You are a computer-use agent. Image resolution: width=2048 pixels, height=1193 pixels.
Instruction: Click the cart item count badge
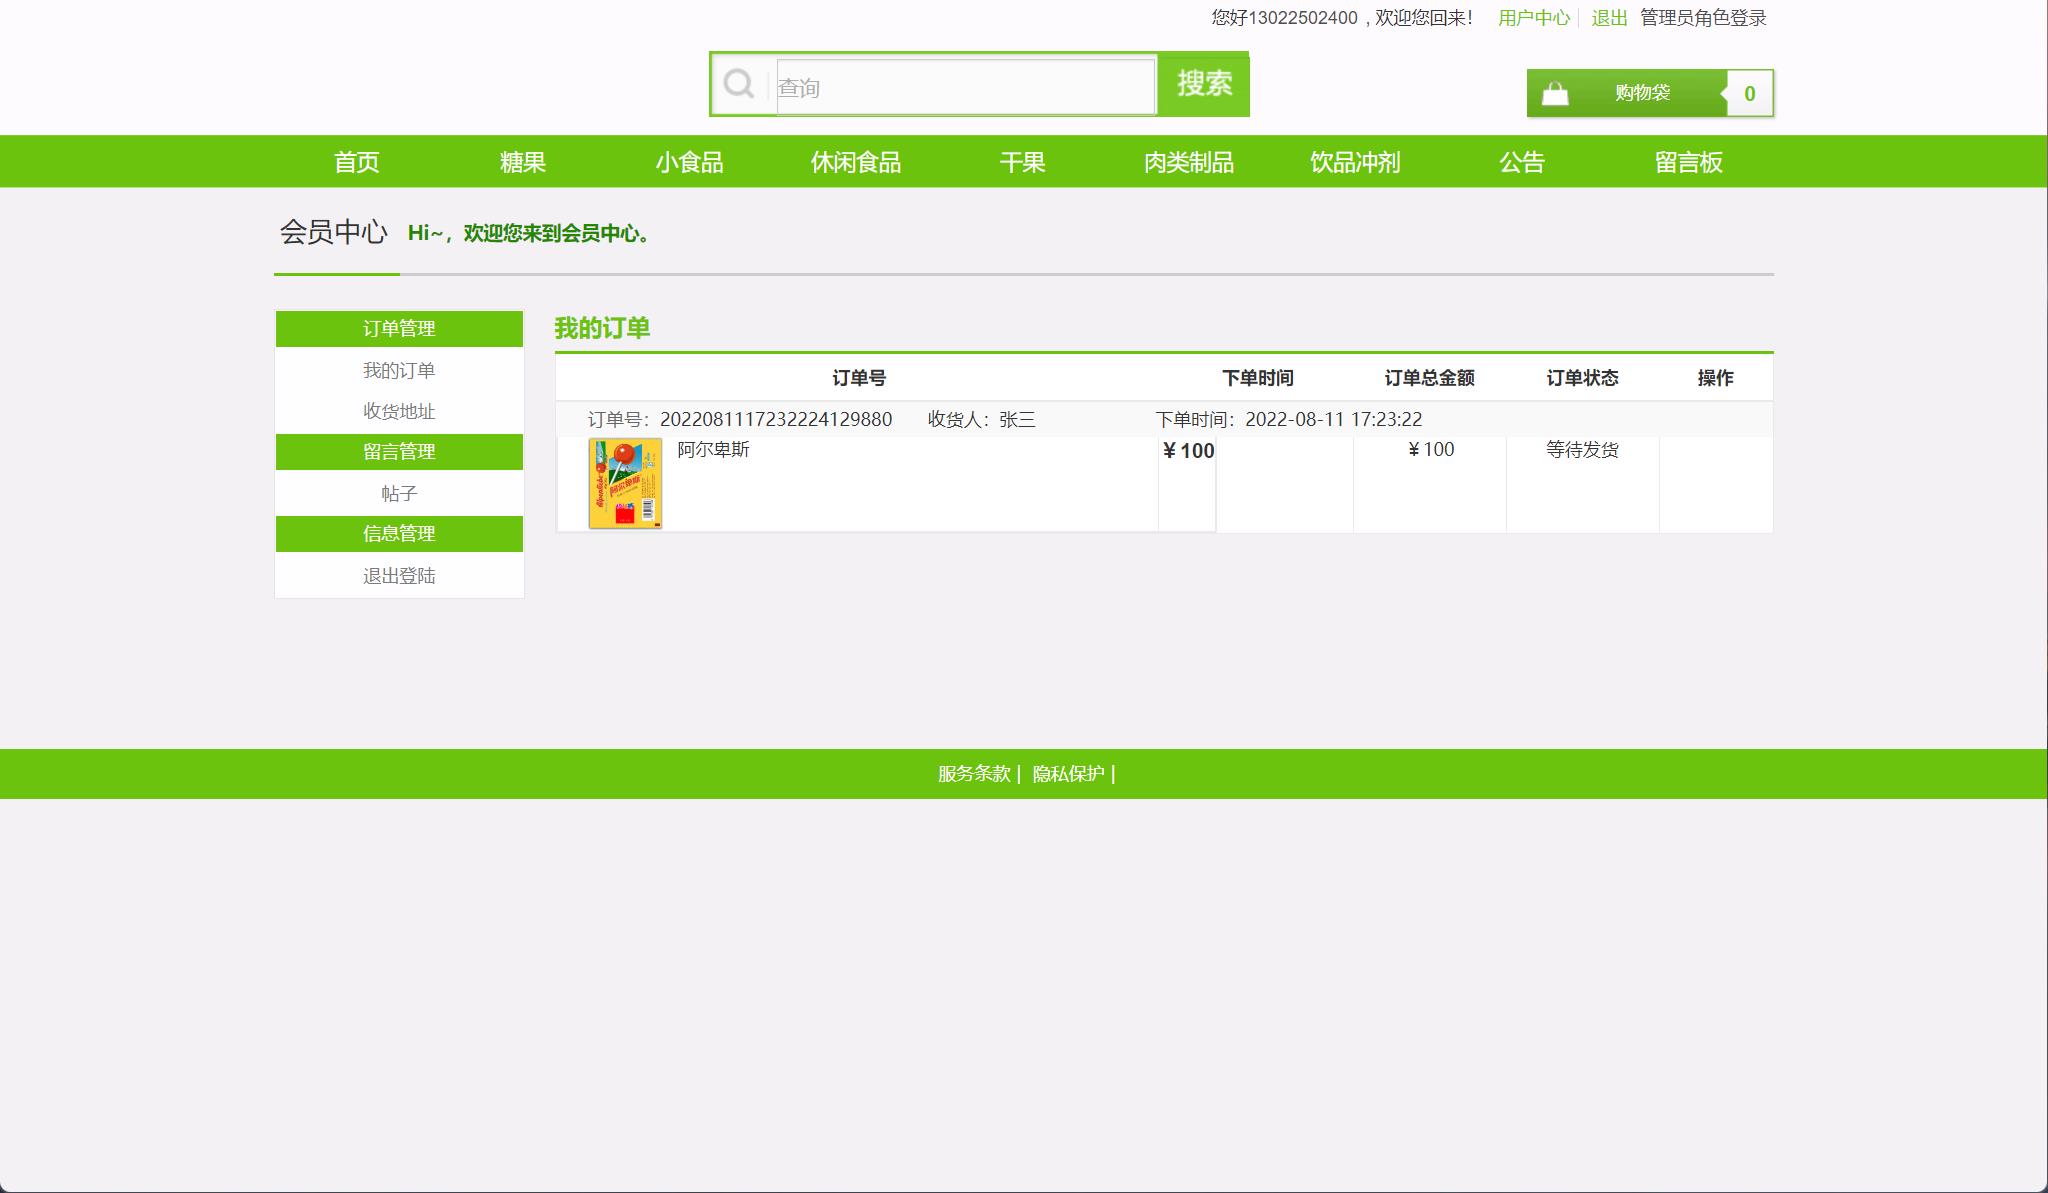coord(1749,92)
